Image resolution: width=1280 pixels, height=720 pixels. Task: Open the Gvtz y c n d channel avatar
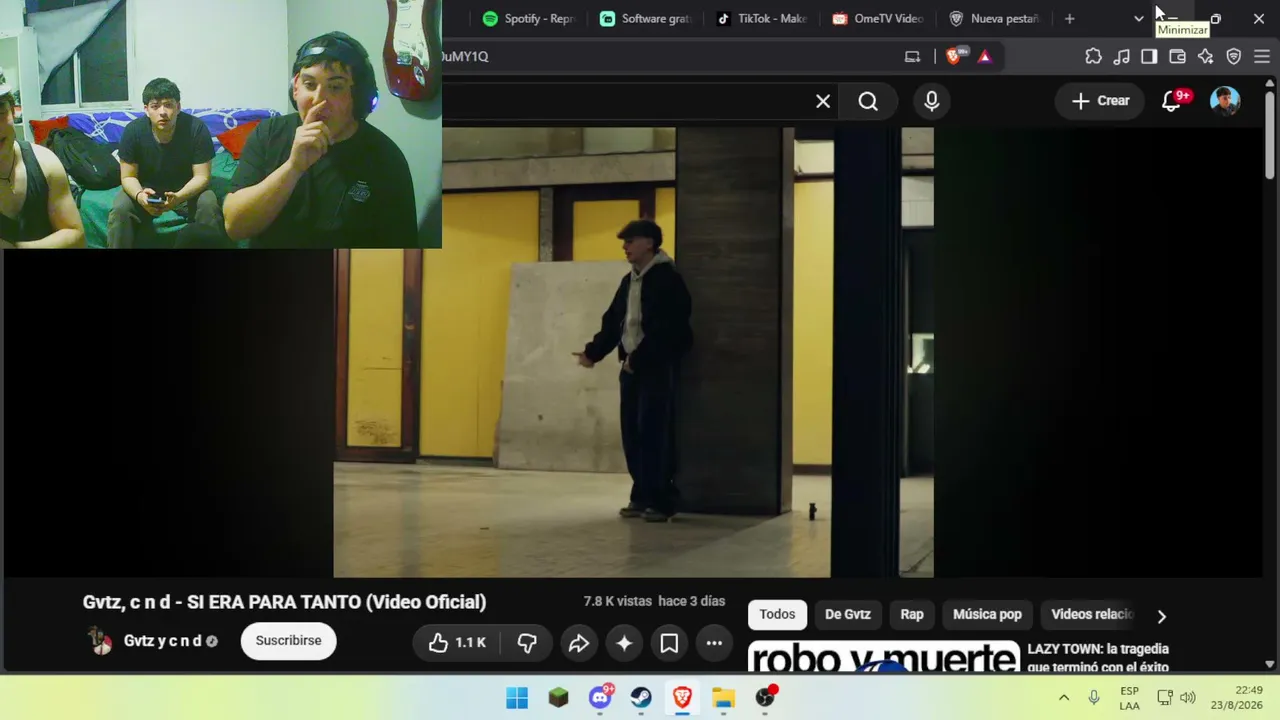coord(99,641)
